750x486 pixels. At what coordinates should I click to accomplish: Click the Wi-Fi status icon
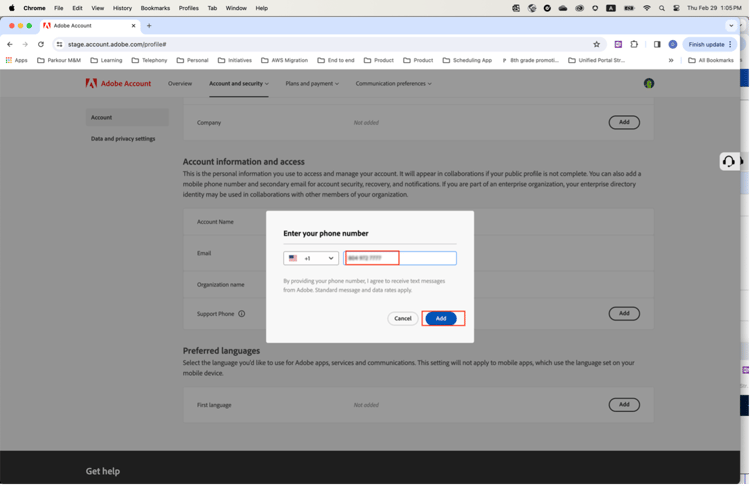pos(647,8)
